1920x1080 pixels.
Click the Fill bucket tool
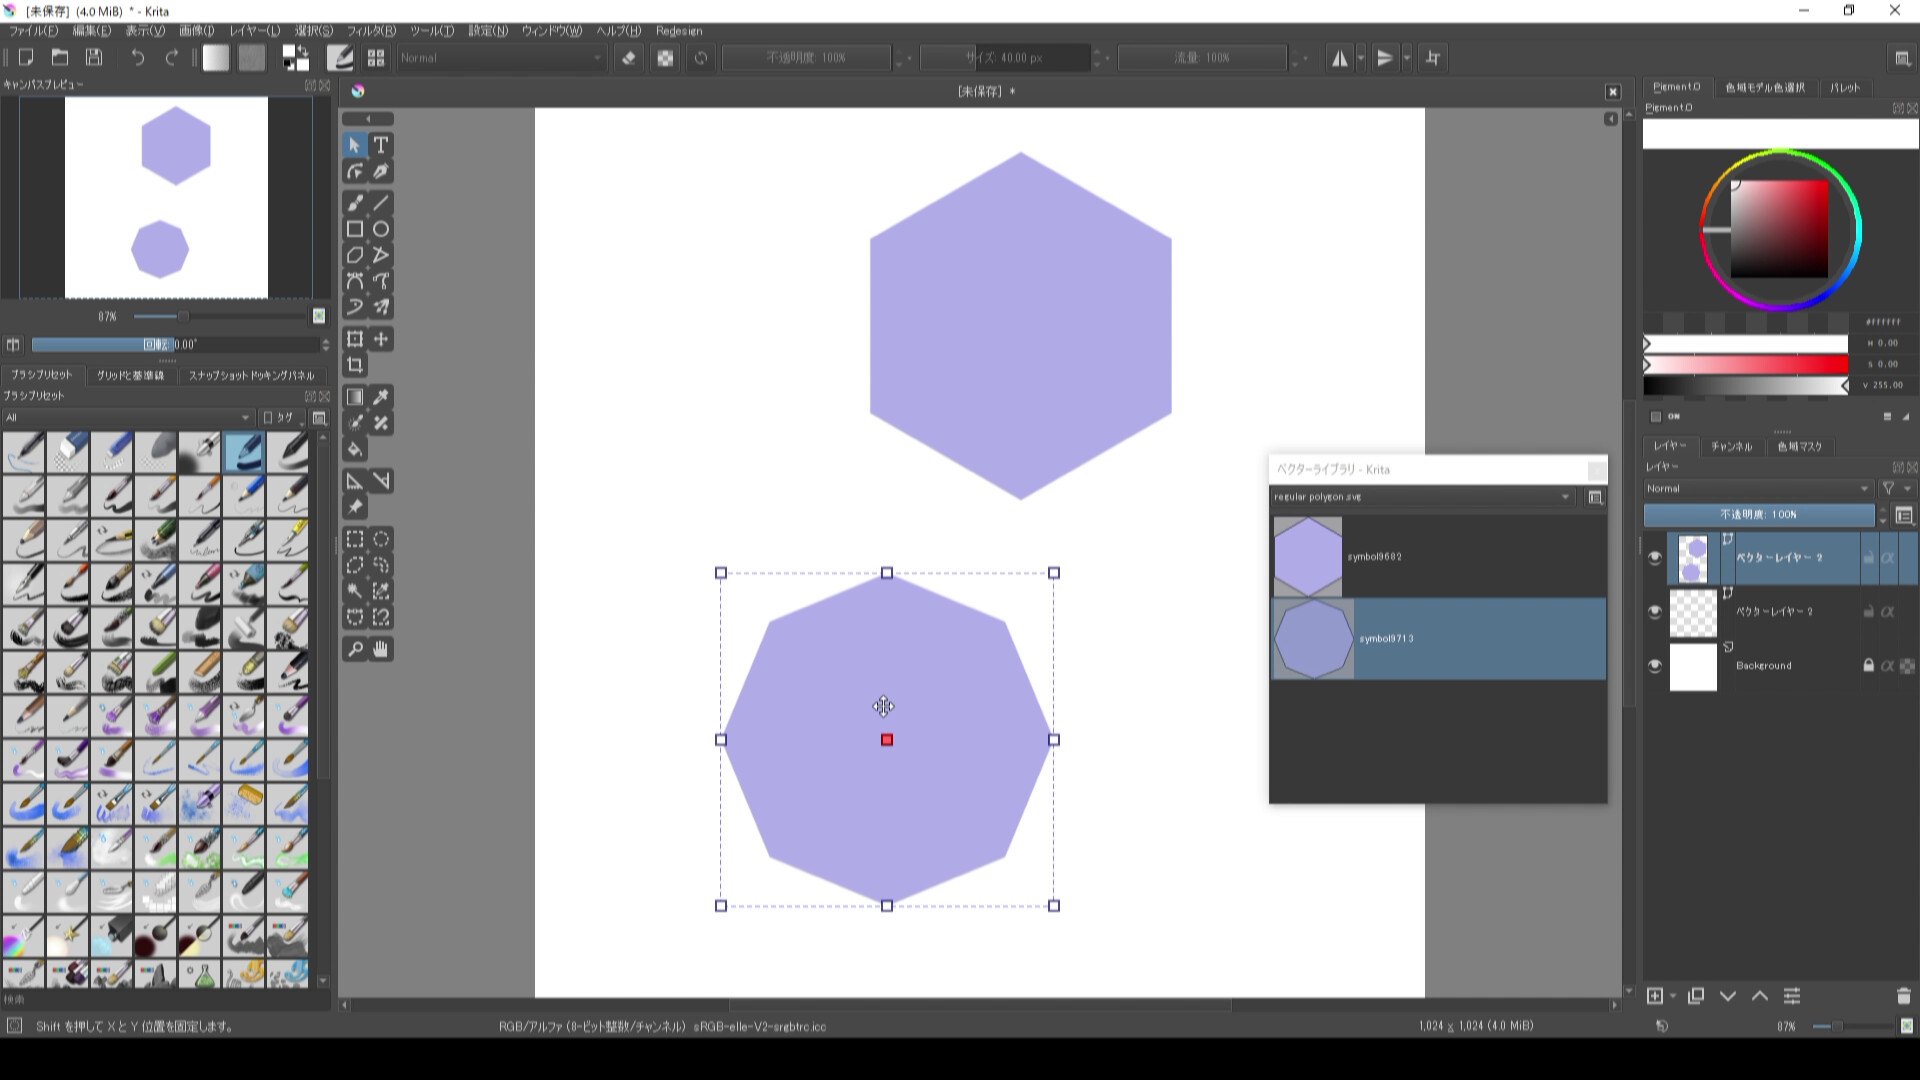355,449
